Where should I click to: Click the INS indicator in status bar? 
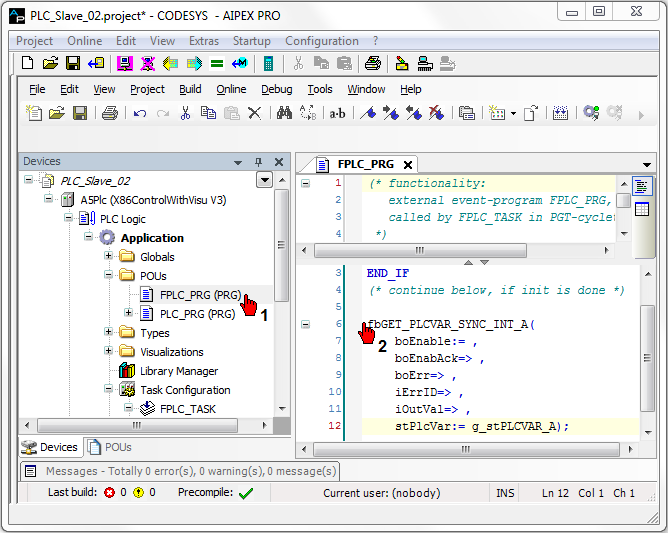505,493
